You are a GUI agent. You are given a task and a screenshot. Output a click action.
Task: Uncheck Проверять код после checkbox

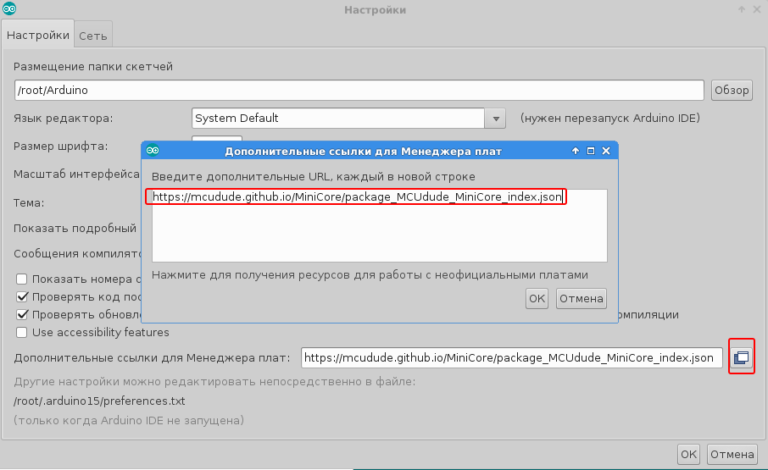(x=22, y=297)
